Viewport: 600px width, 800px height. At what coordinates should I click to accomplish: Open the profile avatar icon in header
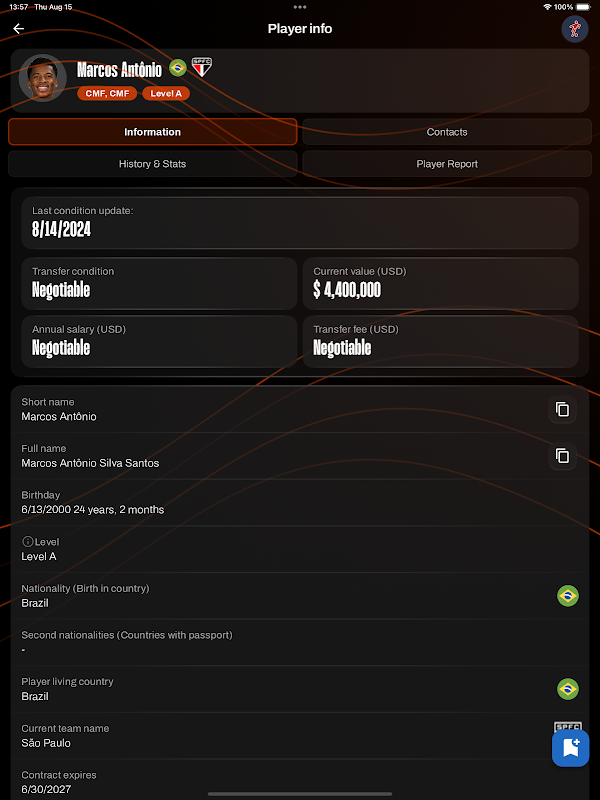click(575, 29)
